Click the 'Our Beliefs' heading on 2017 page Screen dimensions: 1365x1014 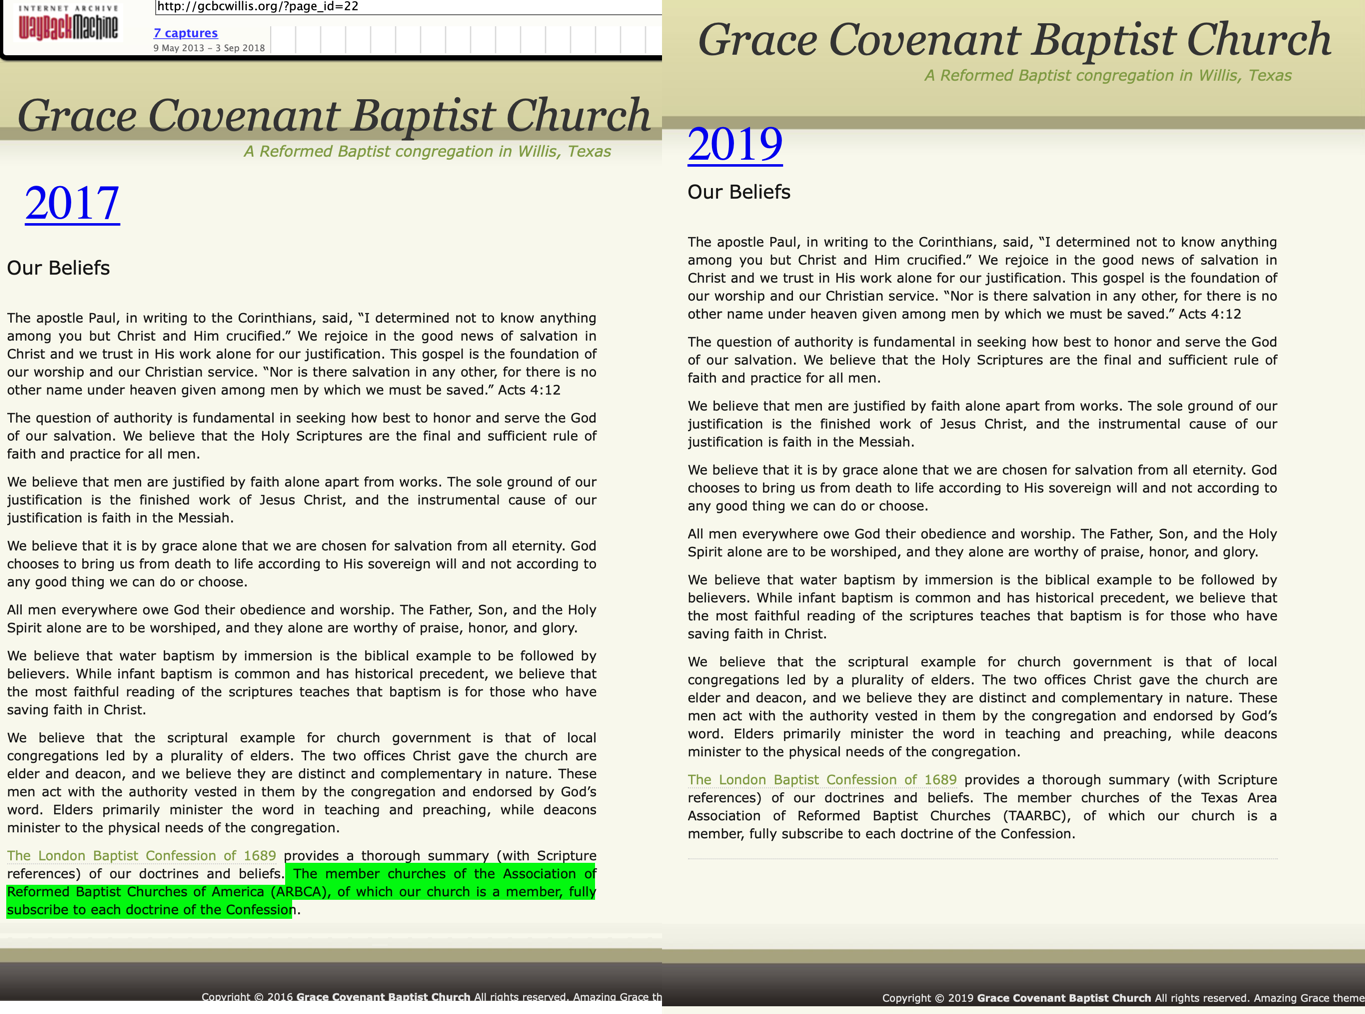(58, 268)
